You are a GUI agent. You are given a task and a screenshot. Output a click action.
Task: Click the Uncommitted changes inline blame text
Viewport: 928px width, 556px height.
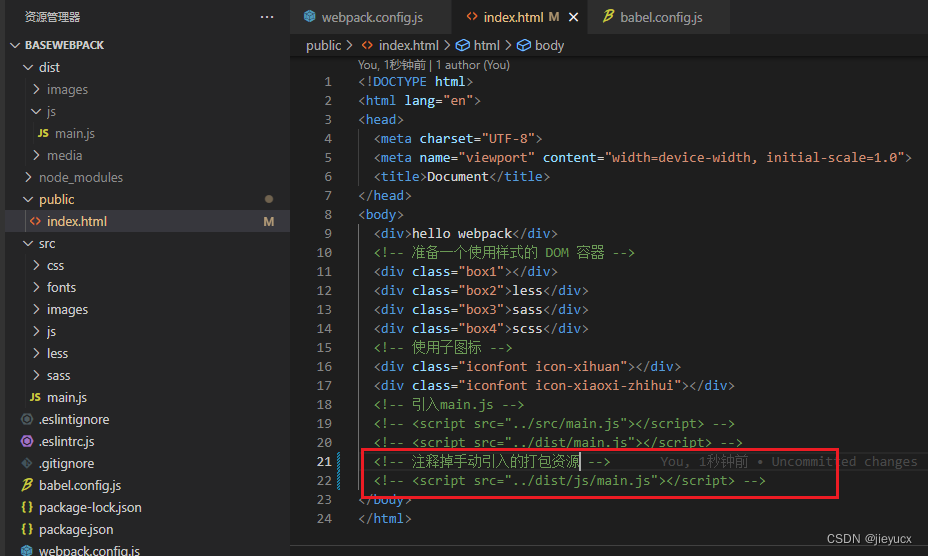[x=844, y=461]
